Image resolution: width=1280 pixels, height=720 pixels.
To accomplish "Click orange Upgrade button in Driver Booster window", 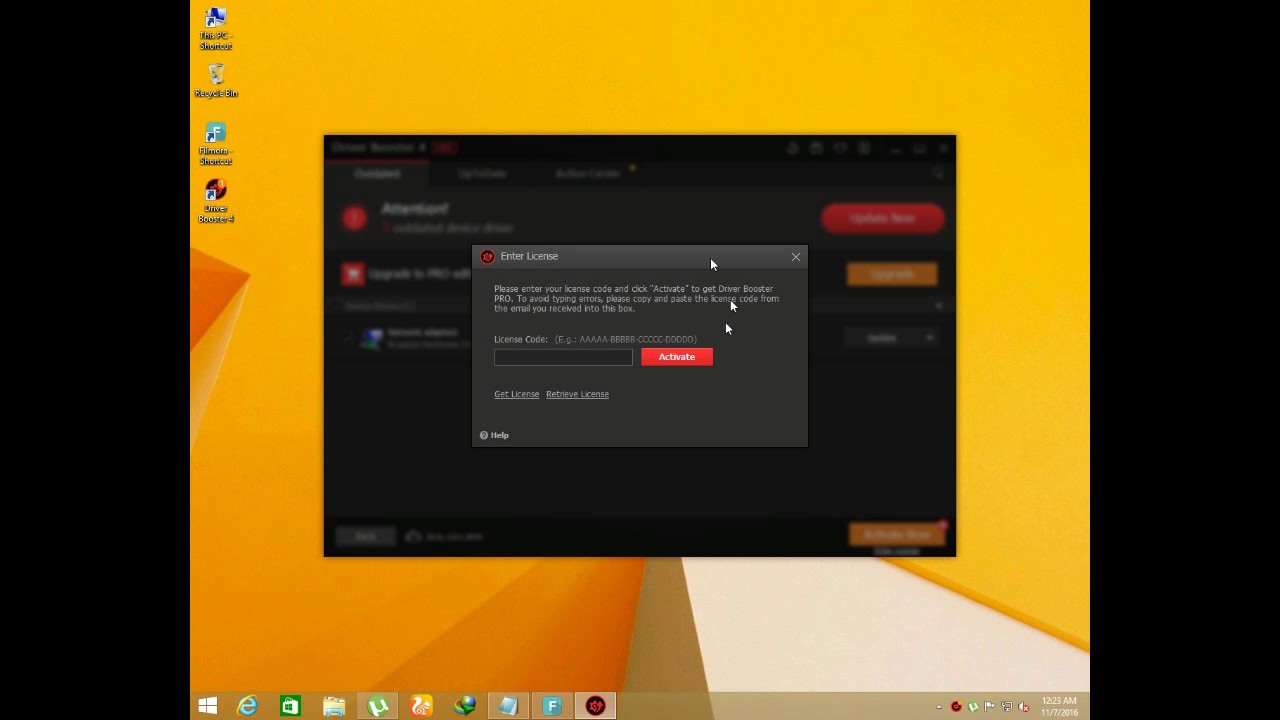I will pos(892,274).
